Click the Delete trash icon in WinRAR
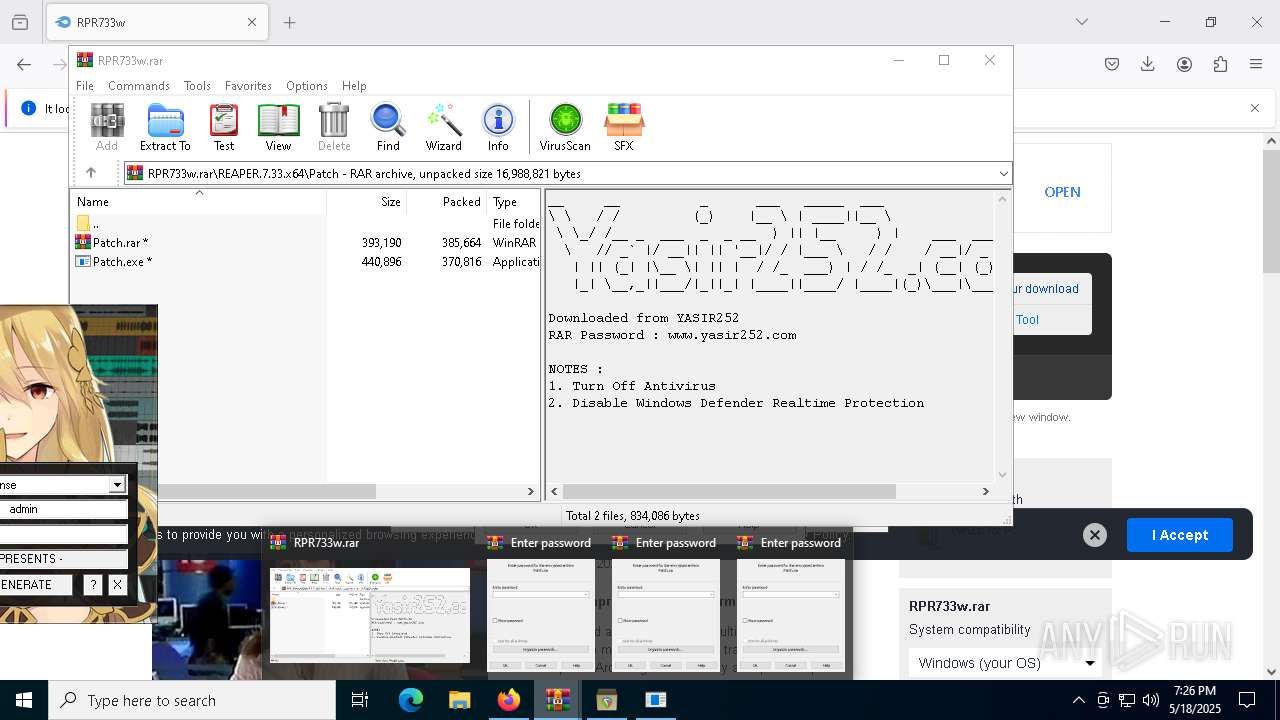 point(334,127)
